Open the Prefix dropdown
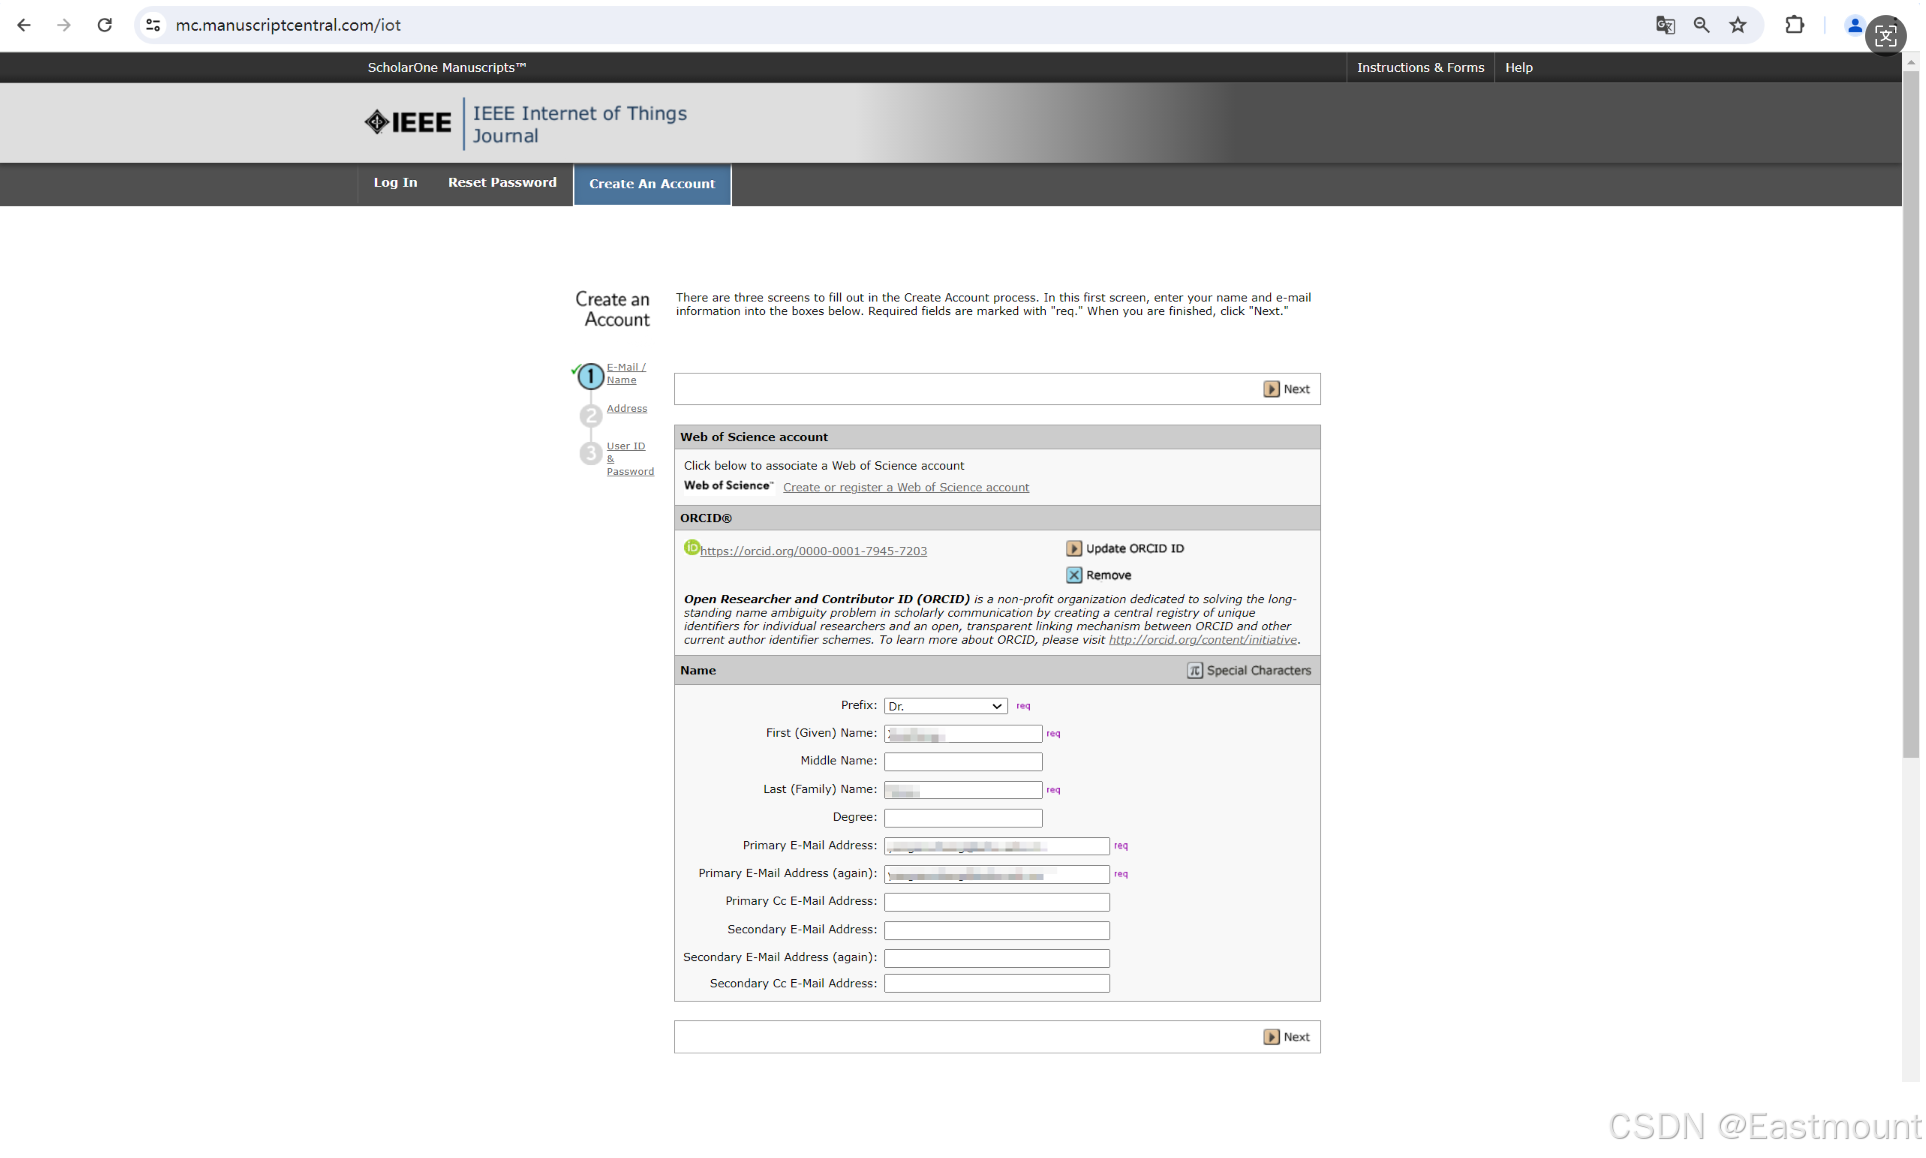The width and height of the screenshot is (1926, 1158). pyautogui.click(x=945, y=706)
